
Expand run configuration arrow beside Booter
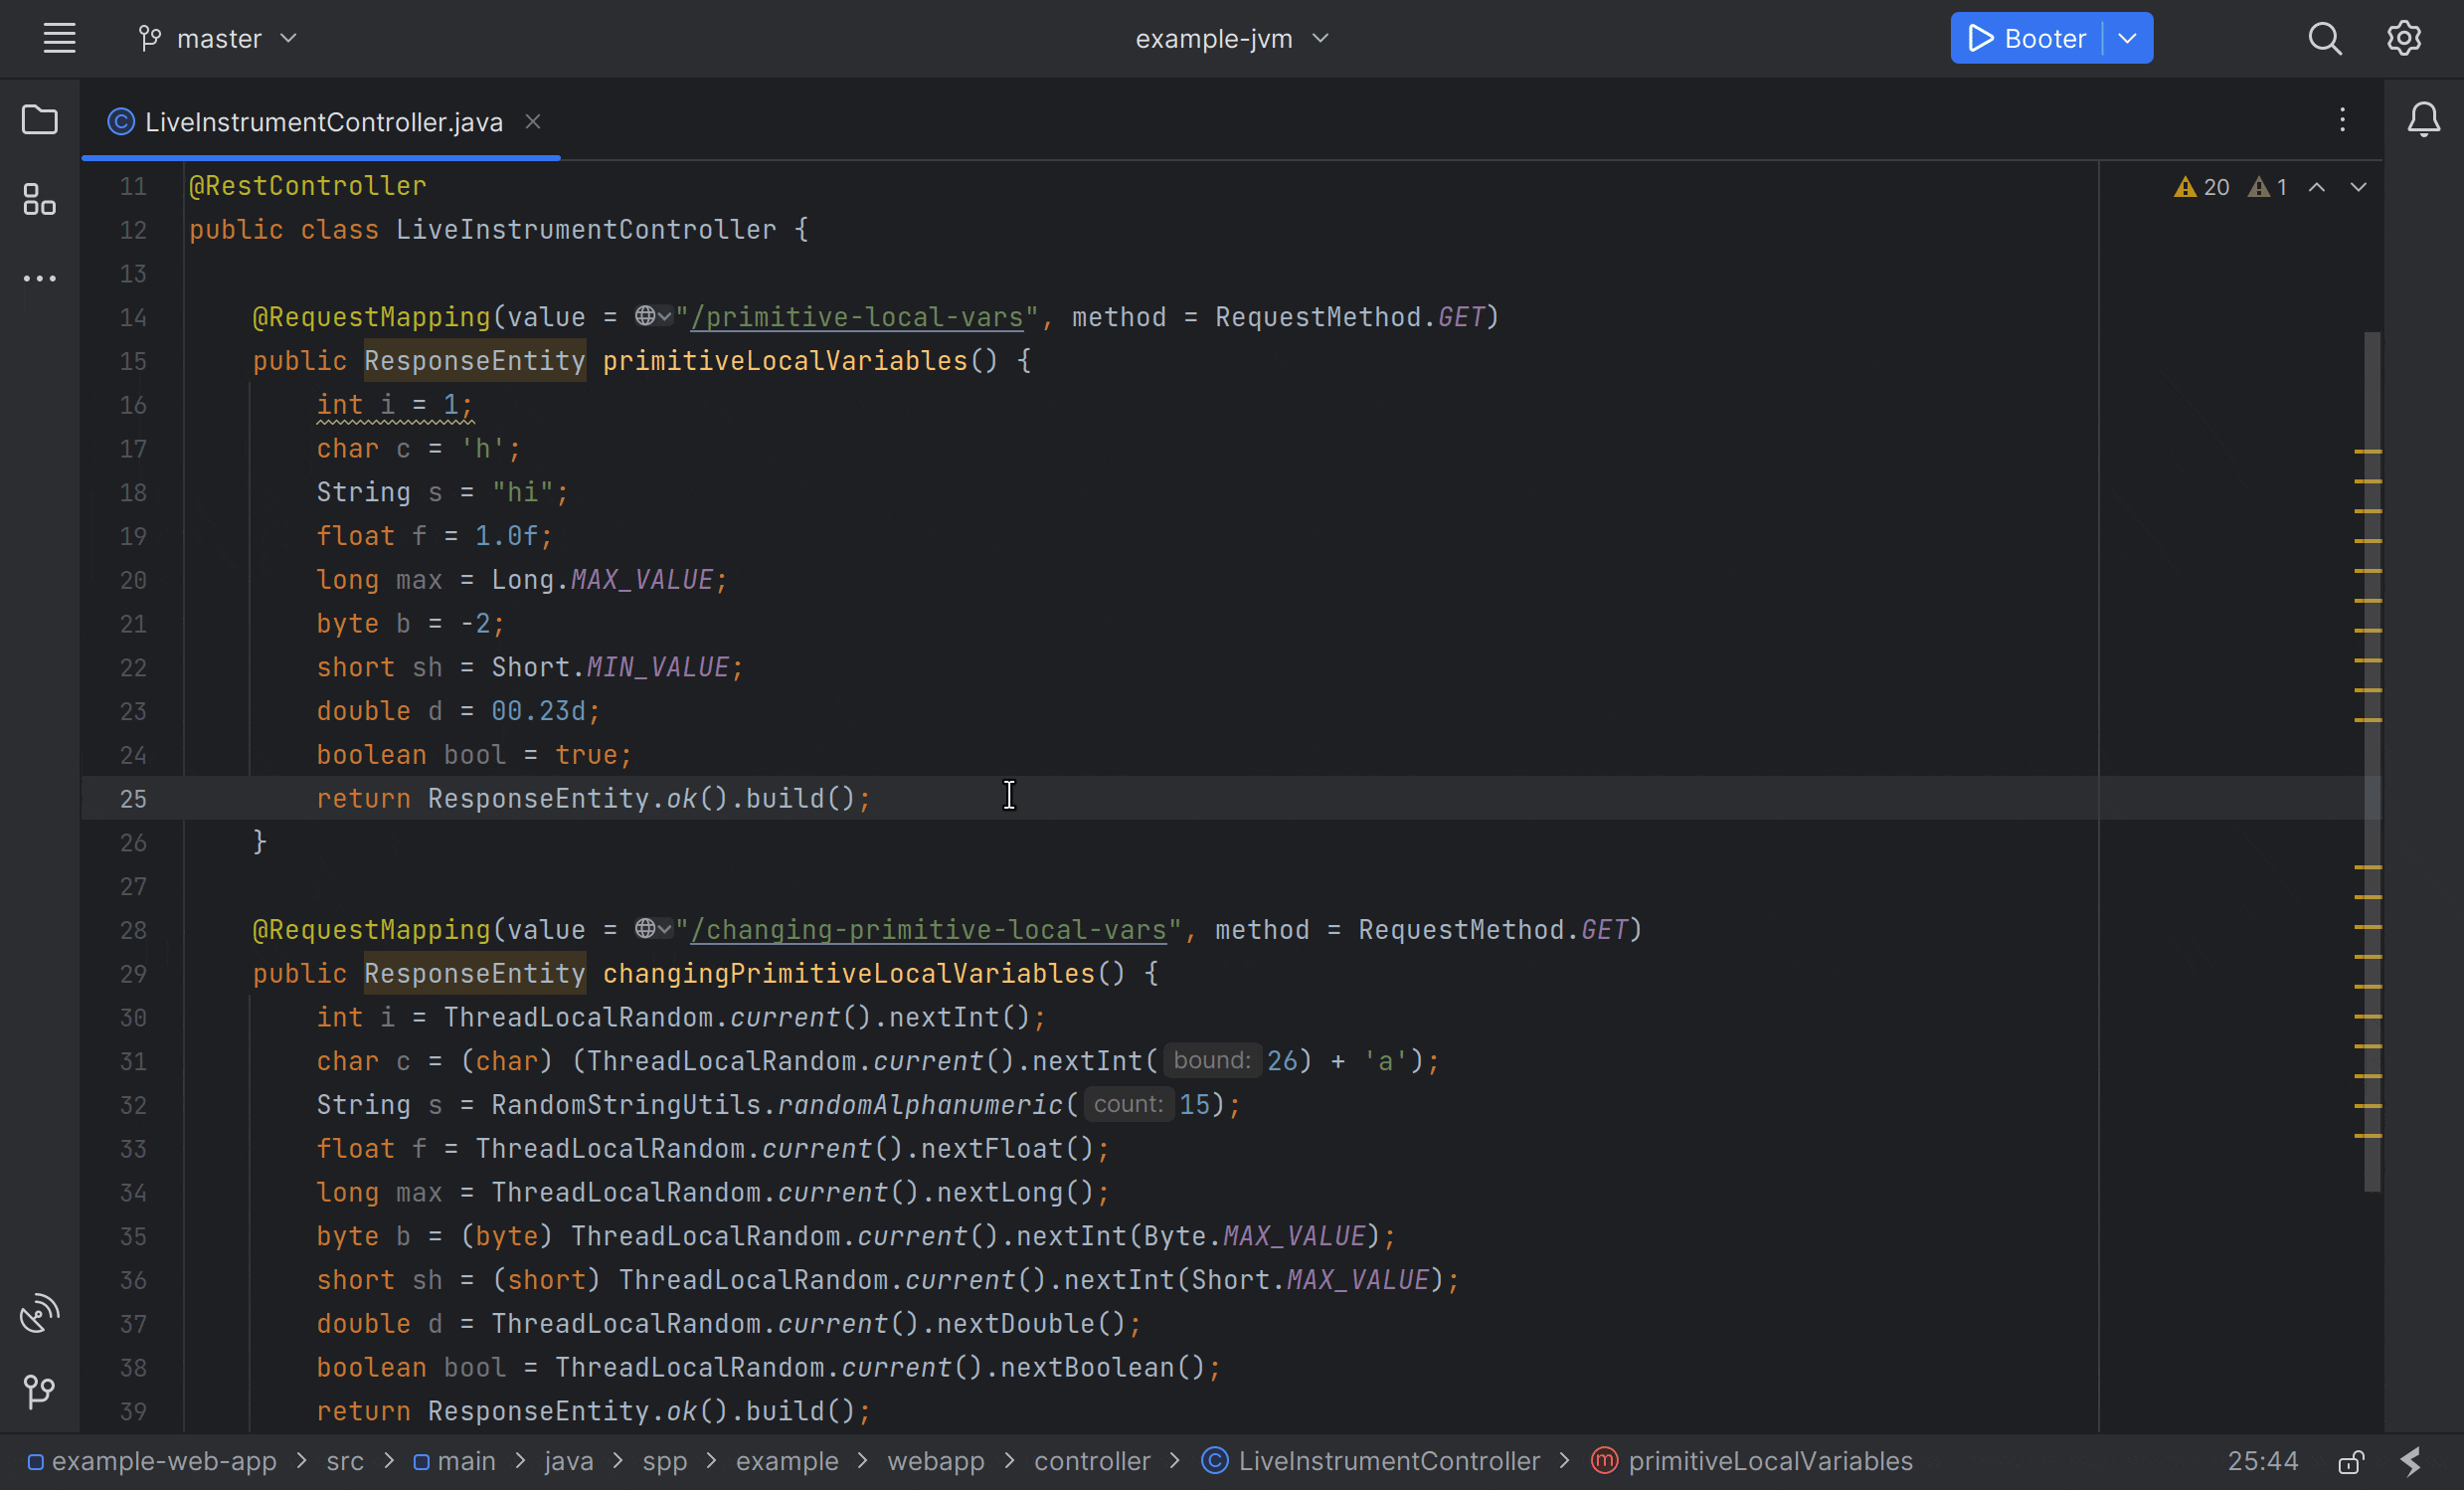pyautogui.click(x=2128, y=38)
